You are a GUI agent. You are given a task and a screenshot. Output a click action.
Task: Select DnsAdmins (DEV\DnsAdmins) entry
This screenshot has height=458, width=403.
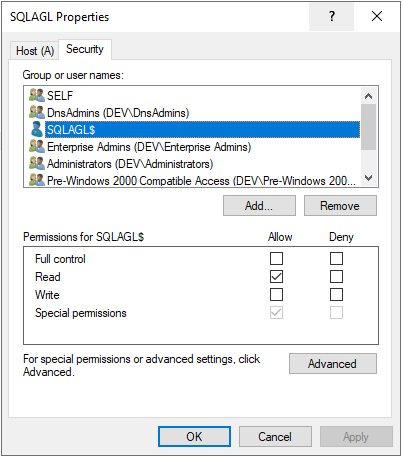[118, 113]
